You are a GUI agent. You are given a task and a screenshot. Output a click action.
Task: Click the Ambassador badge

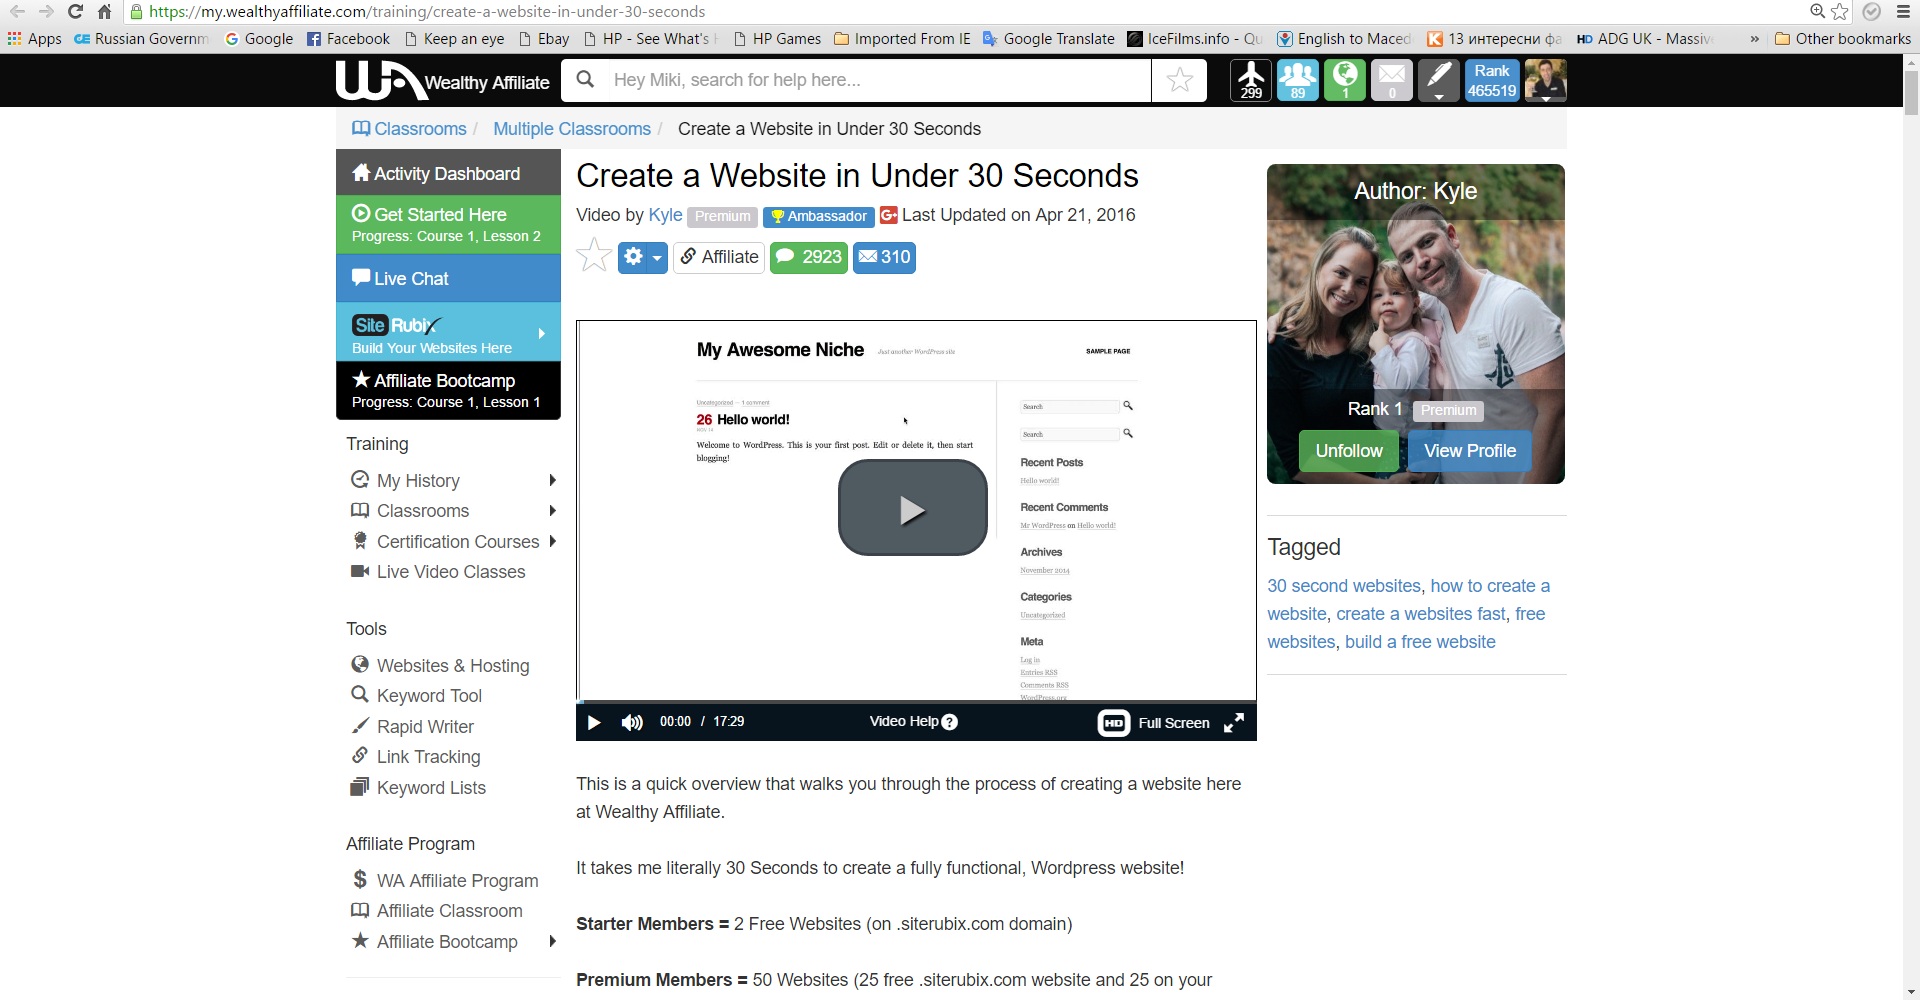pyautogui.click(x=819, y=216)
